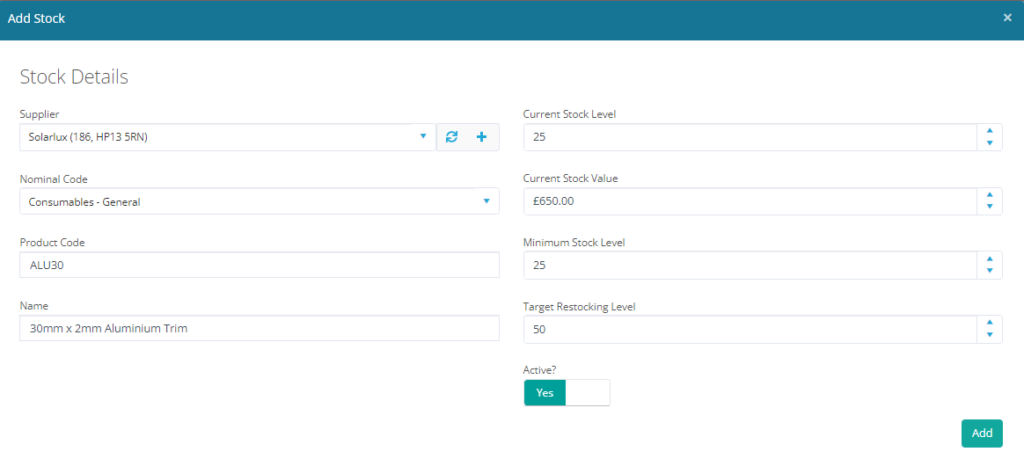Decrease Target Restocking Level with down arrow

(x=989, y=335)
